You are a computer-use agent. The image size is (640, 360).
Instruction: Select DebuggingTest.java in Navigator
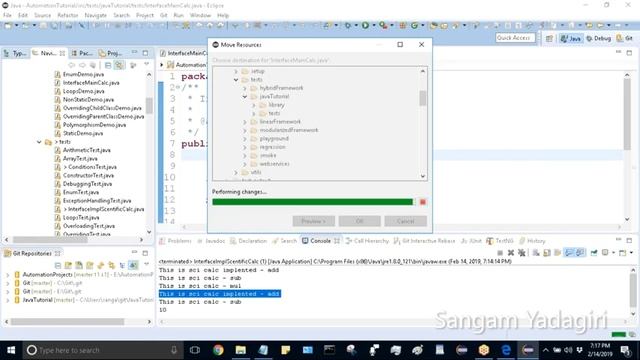87,184
